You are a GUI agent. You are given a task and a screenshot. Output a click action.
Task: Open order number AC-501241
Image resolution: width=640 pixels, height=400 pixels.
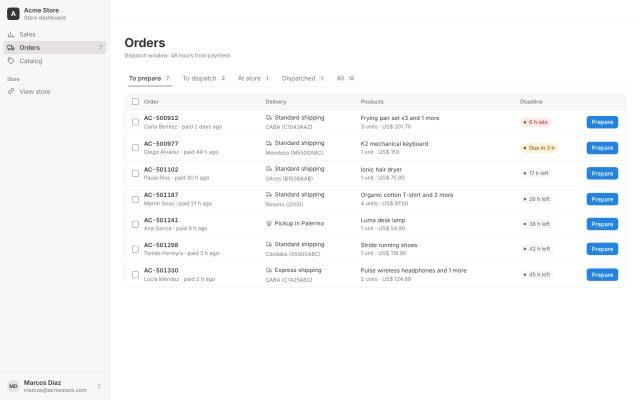point(161,220)
